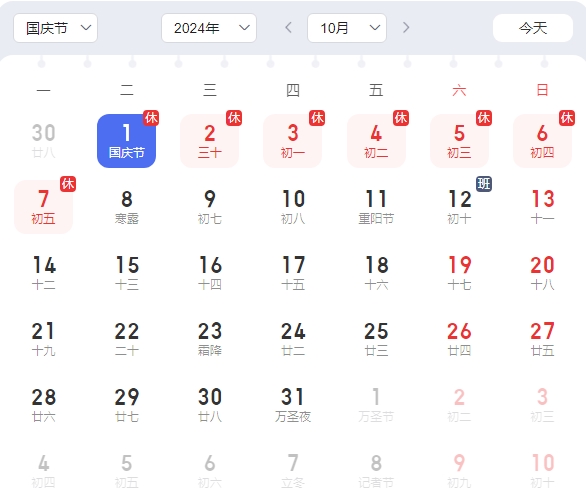Select October 3 初一
586x492 pixels.
point(293,141)
